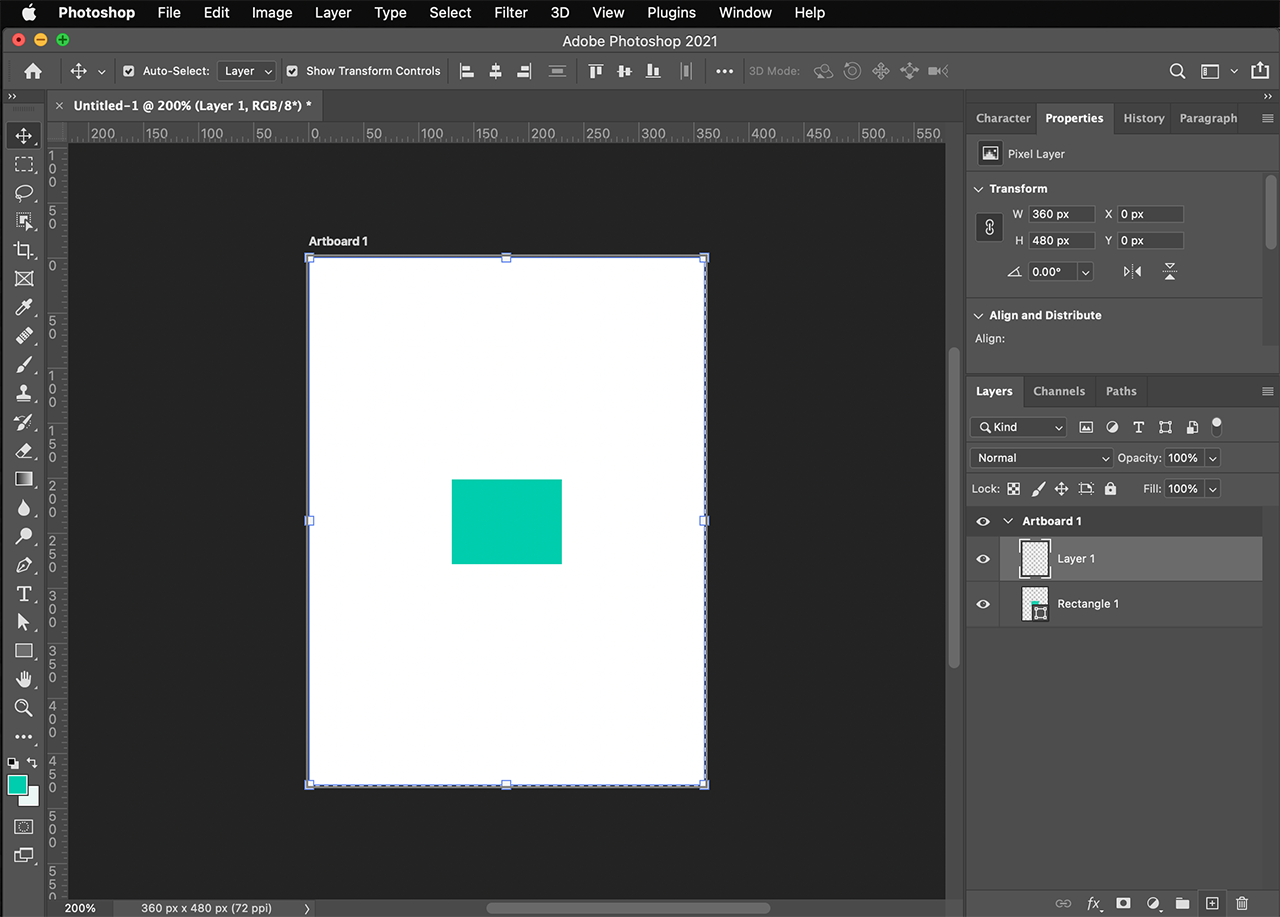The image size is (1280, 917).
Task: Select the Hand tool
Action: pos(24,679)
